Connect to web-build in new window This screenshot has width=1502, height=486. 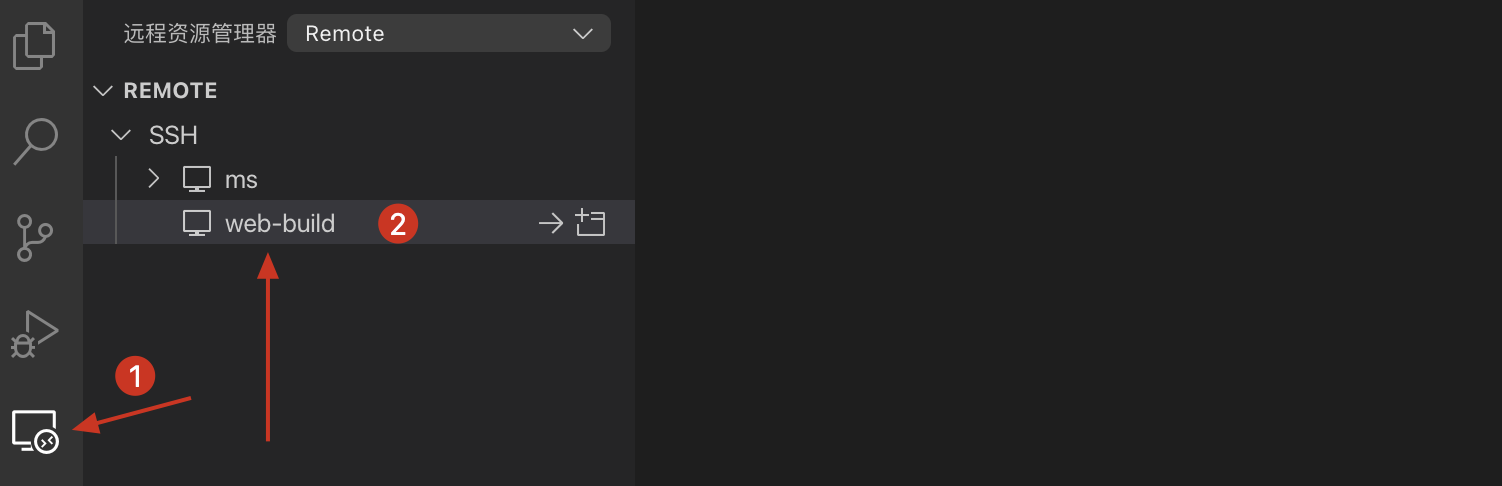(x=591, y=223)
